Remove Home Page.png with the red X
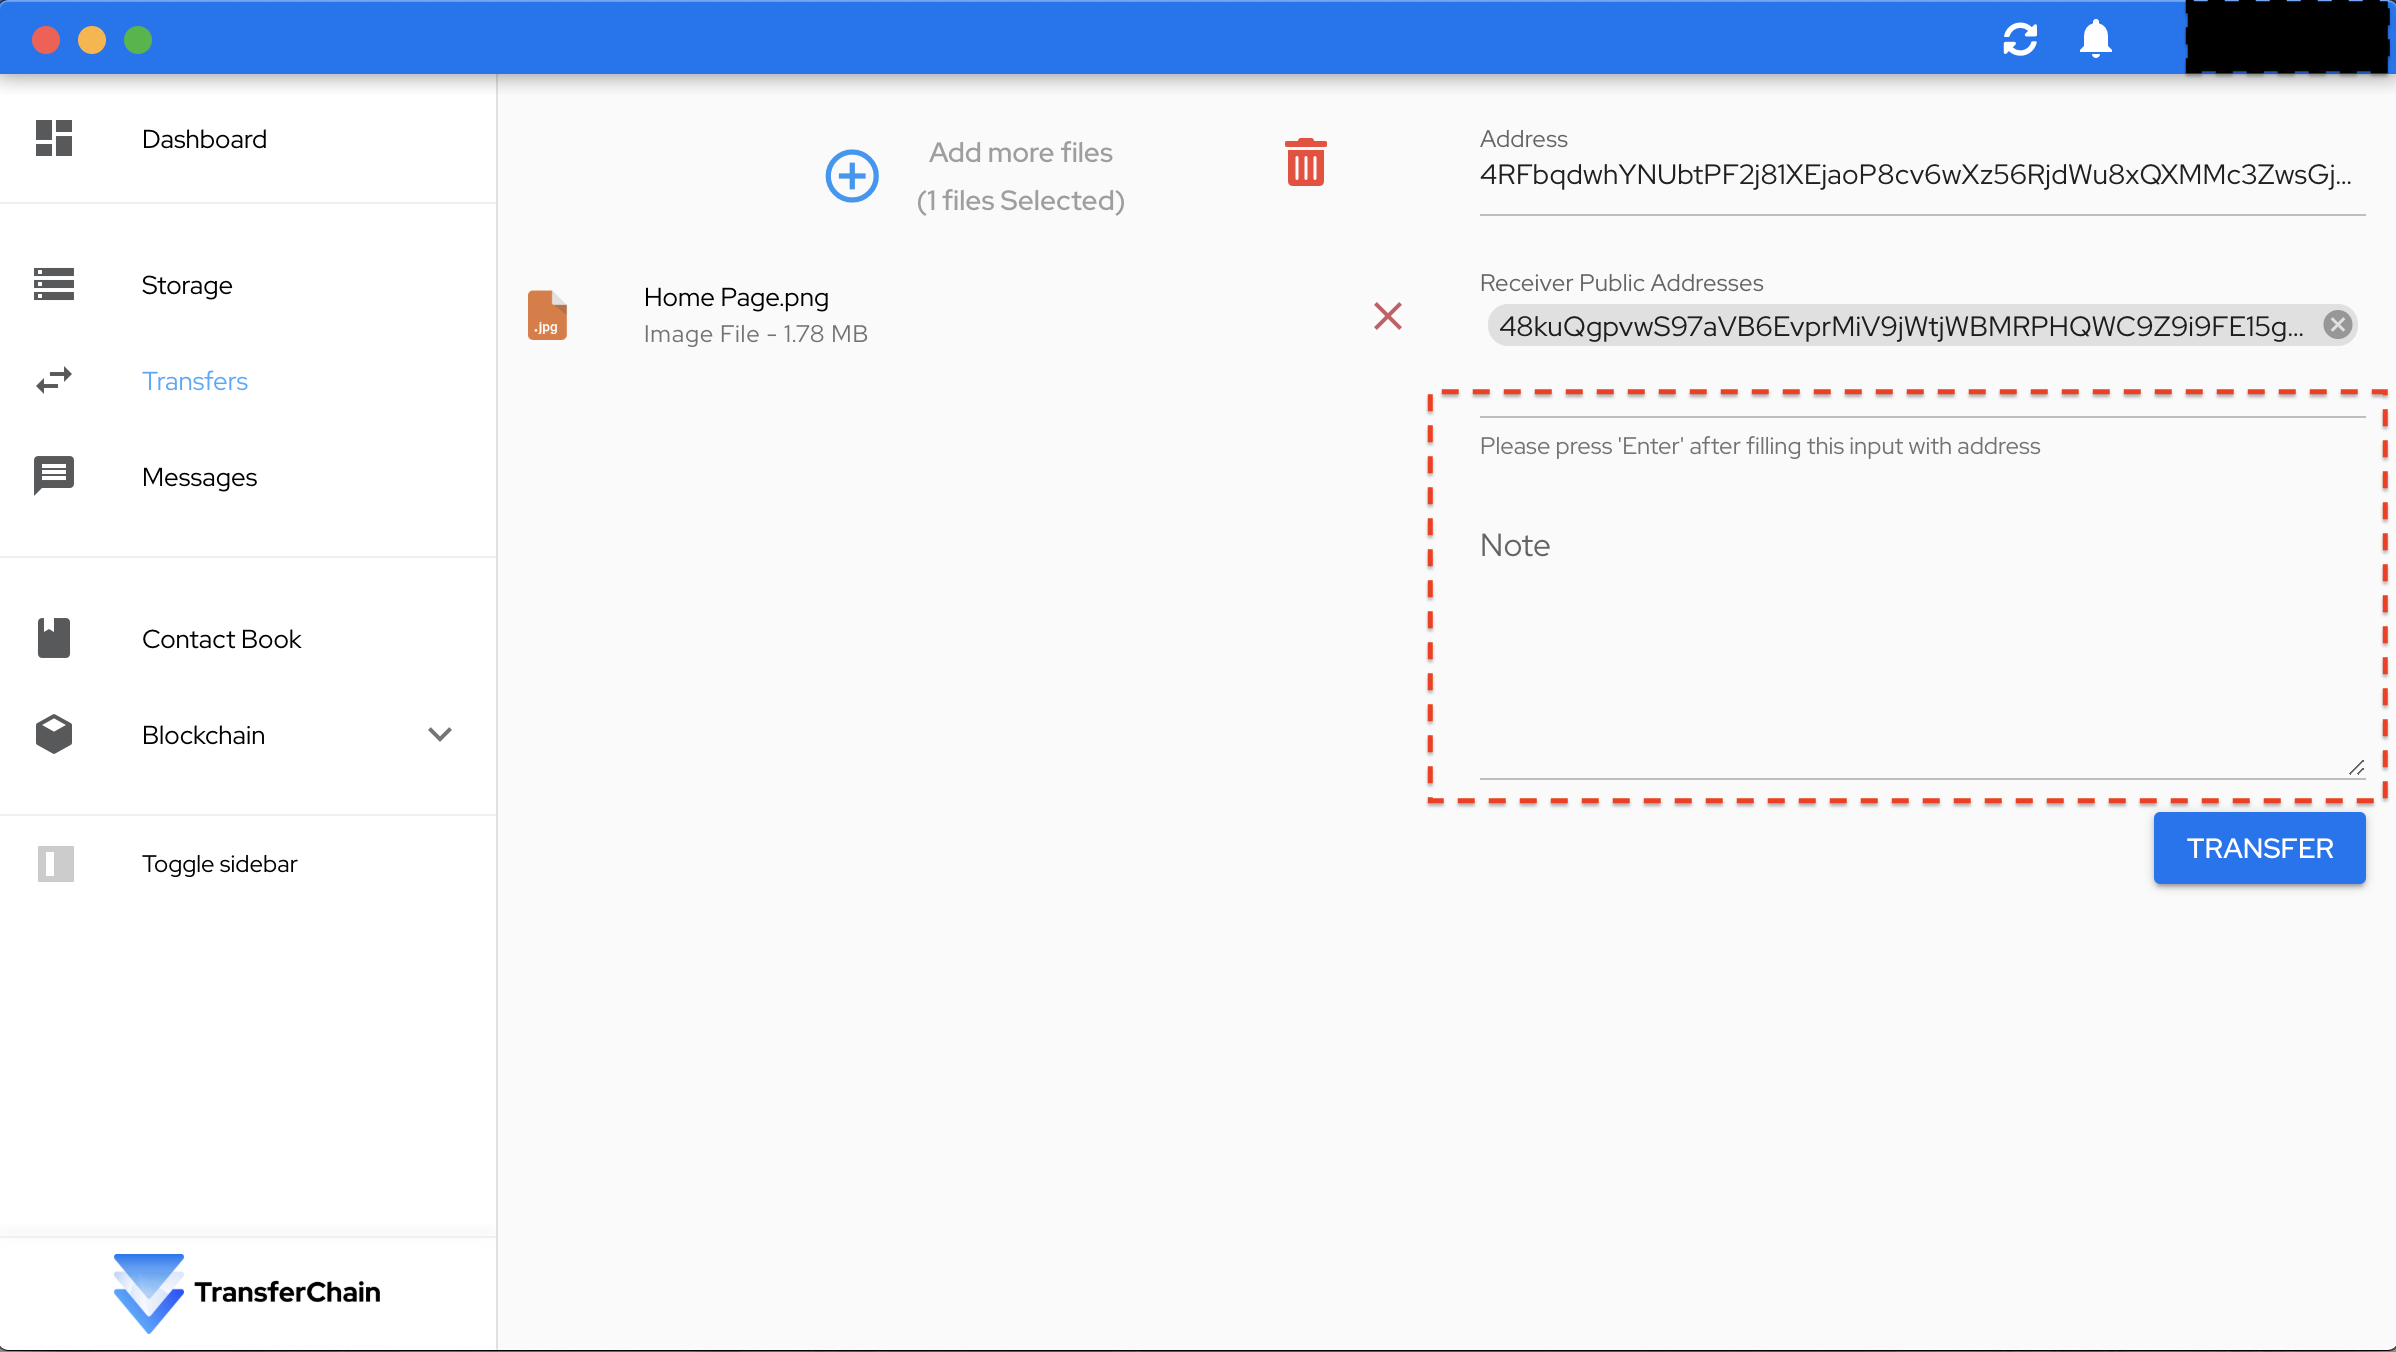Image resolution: width=2396 pixels, height=1352 pixels. [1388, 316]
